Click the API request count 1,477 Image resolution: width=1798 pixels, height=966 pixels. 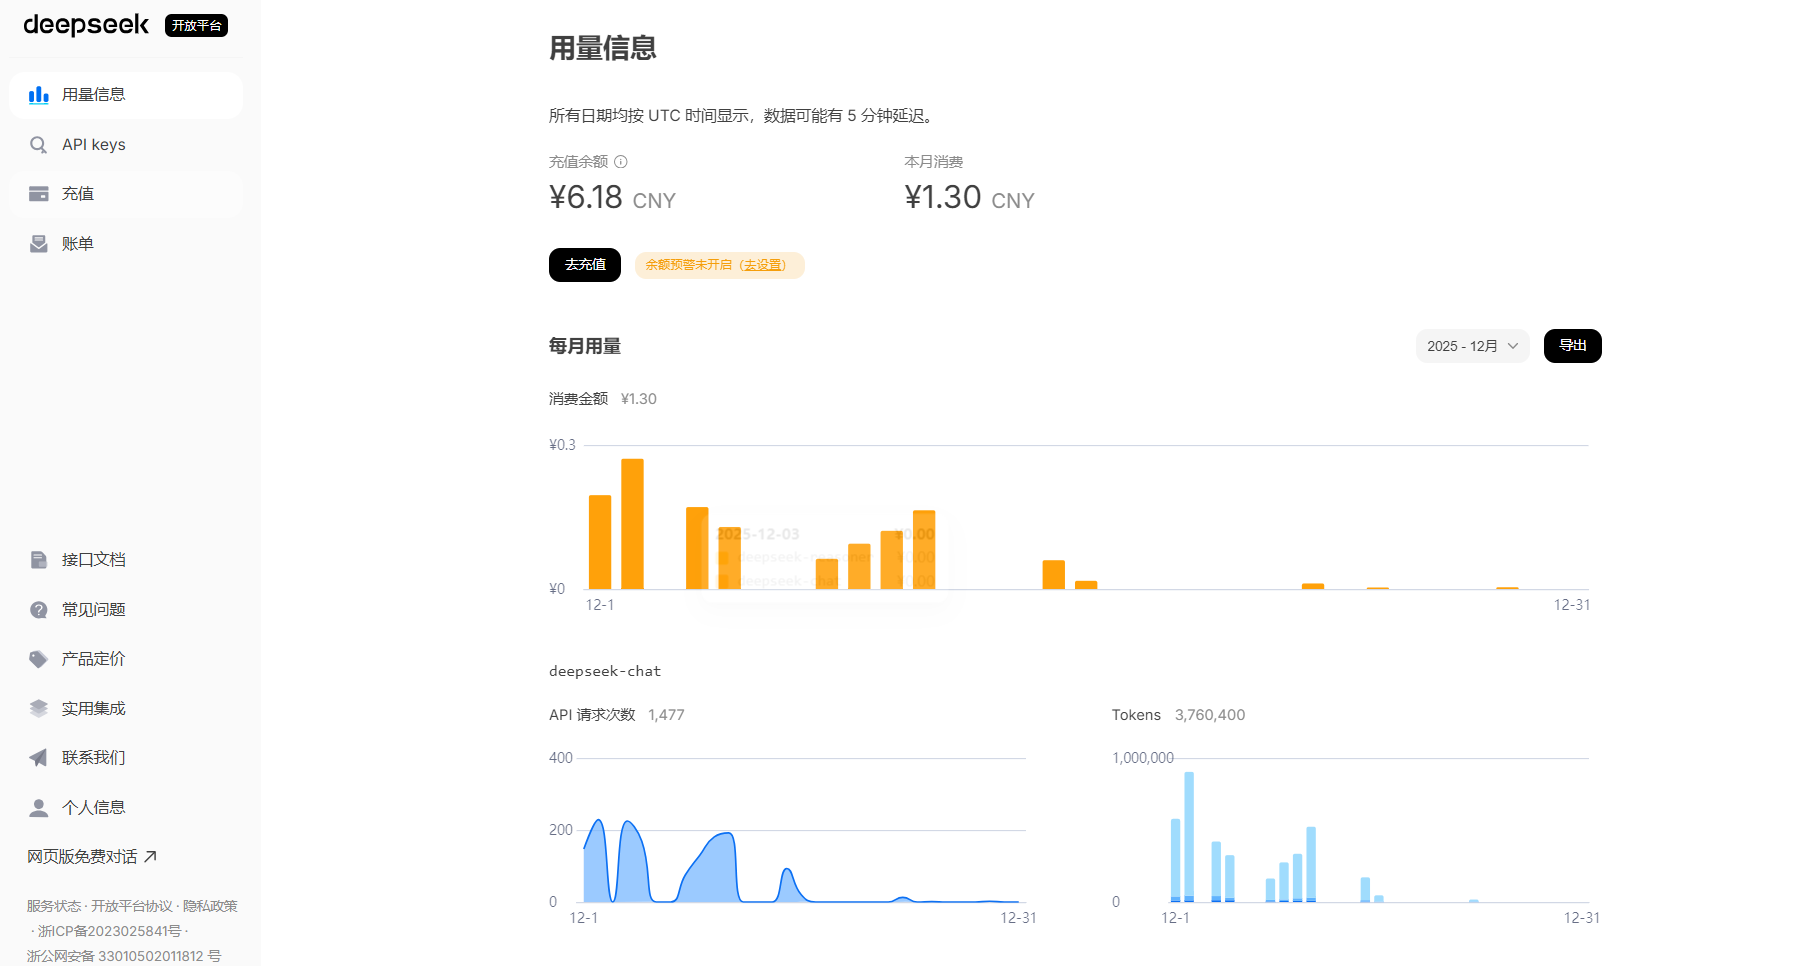click(x=666, y=715)
